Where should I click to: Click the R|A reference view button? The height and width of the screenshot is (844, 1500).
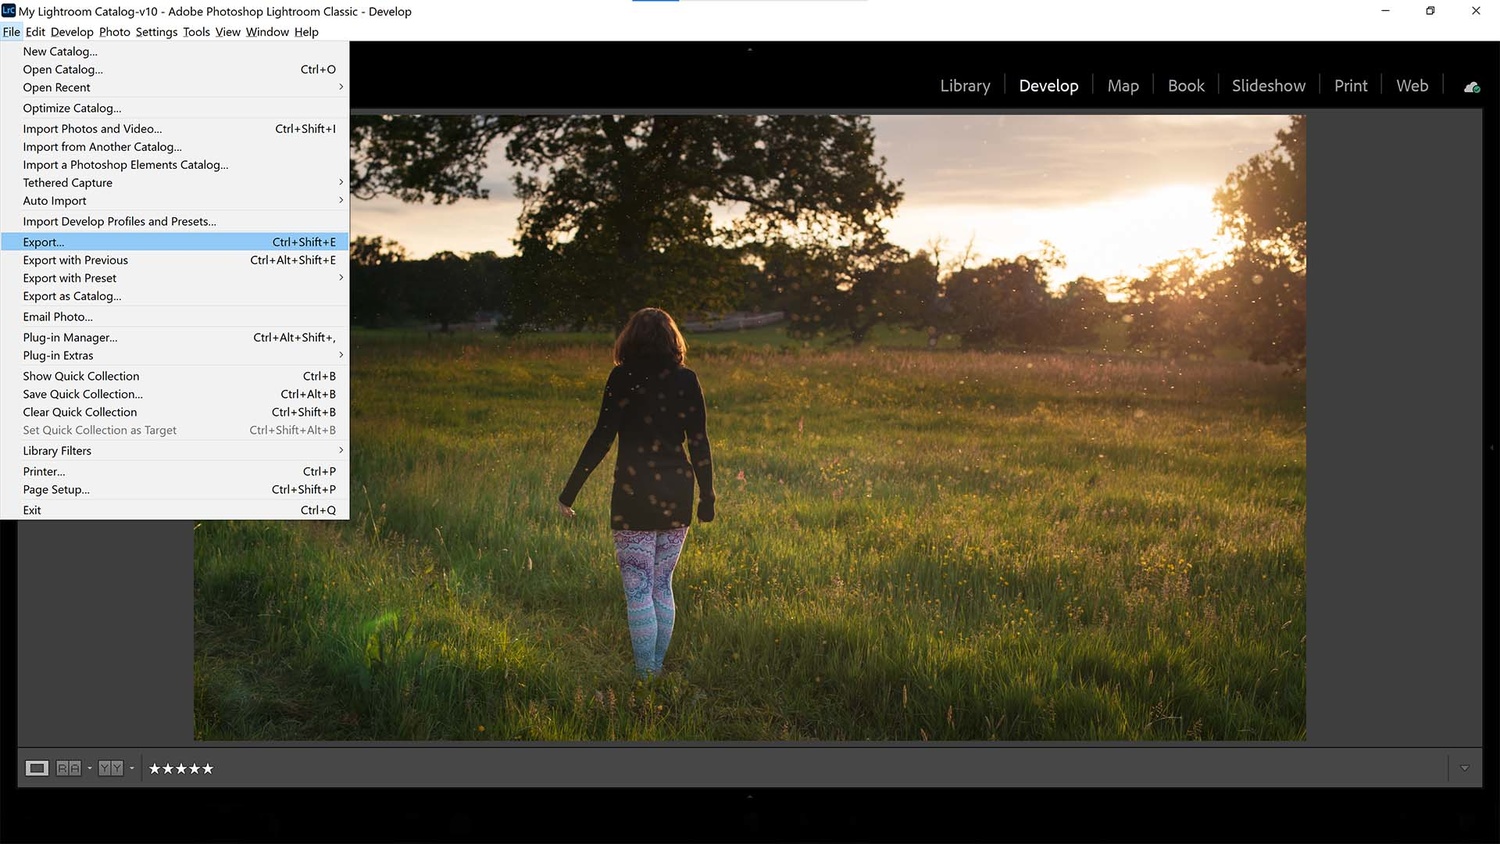coord(68,768)
